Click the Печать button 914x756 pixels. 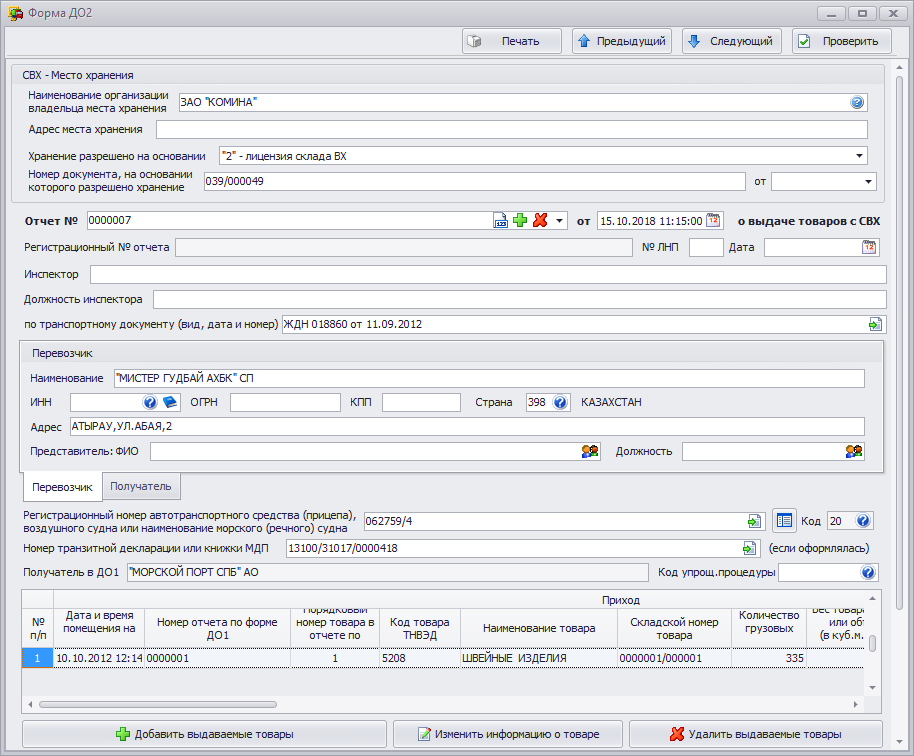[x=512, y=41]
